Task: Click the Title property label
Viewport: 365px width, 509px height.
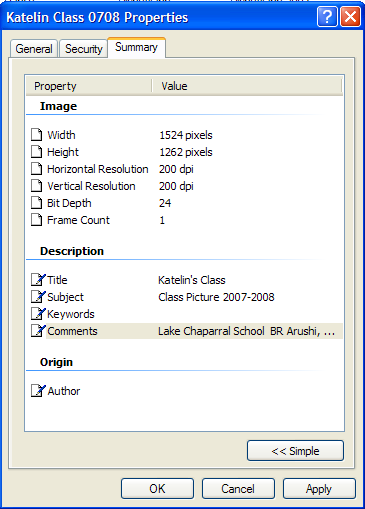Action: pyautogui.click(x=57, y=280)
